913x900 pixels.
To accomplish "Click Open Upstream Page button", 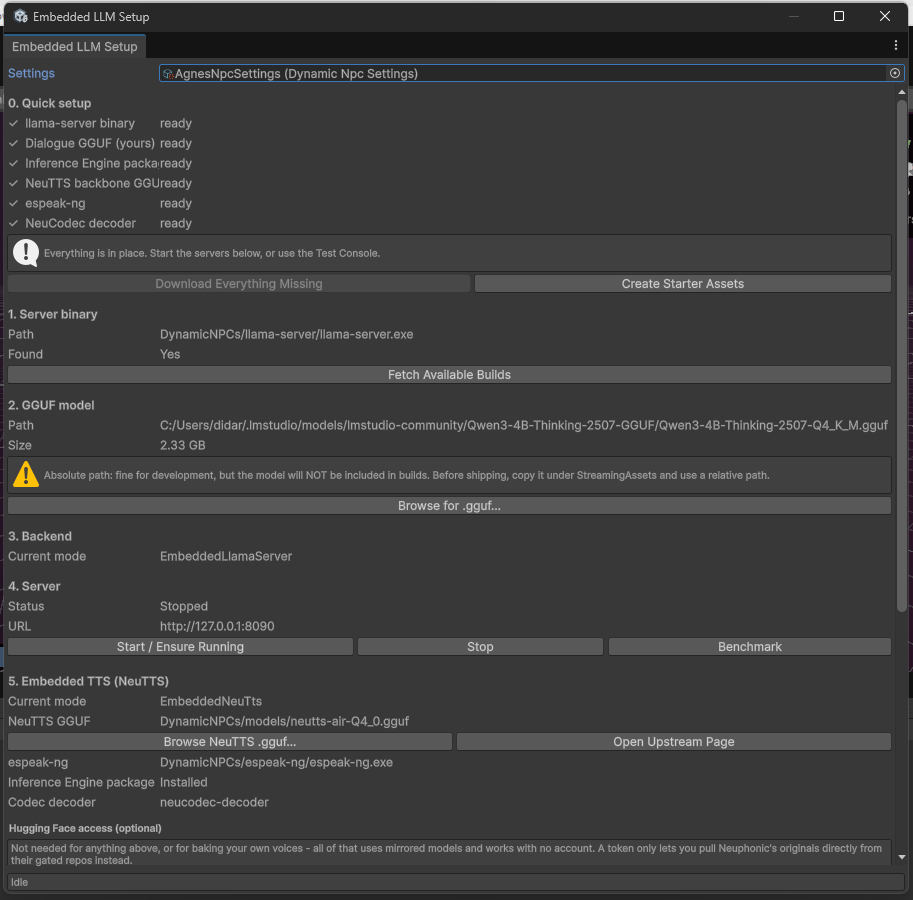I will pos(674,742).
